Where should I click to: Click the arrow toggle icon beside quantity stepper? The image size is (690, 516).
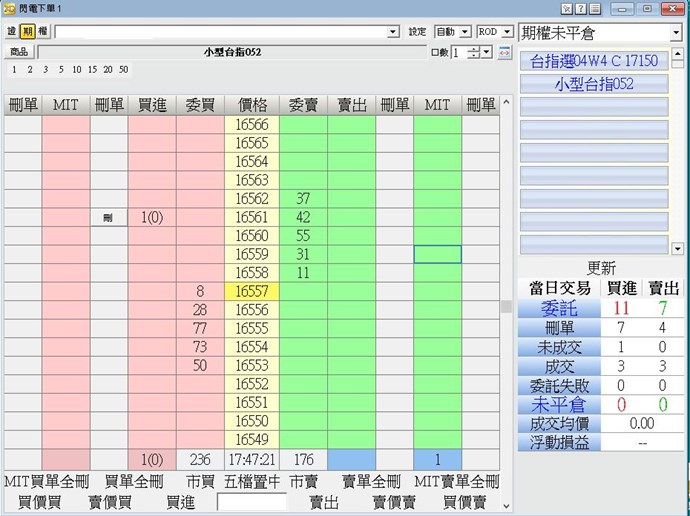[x=504, y=52]
